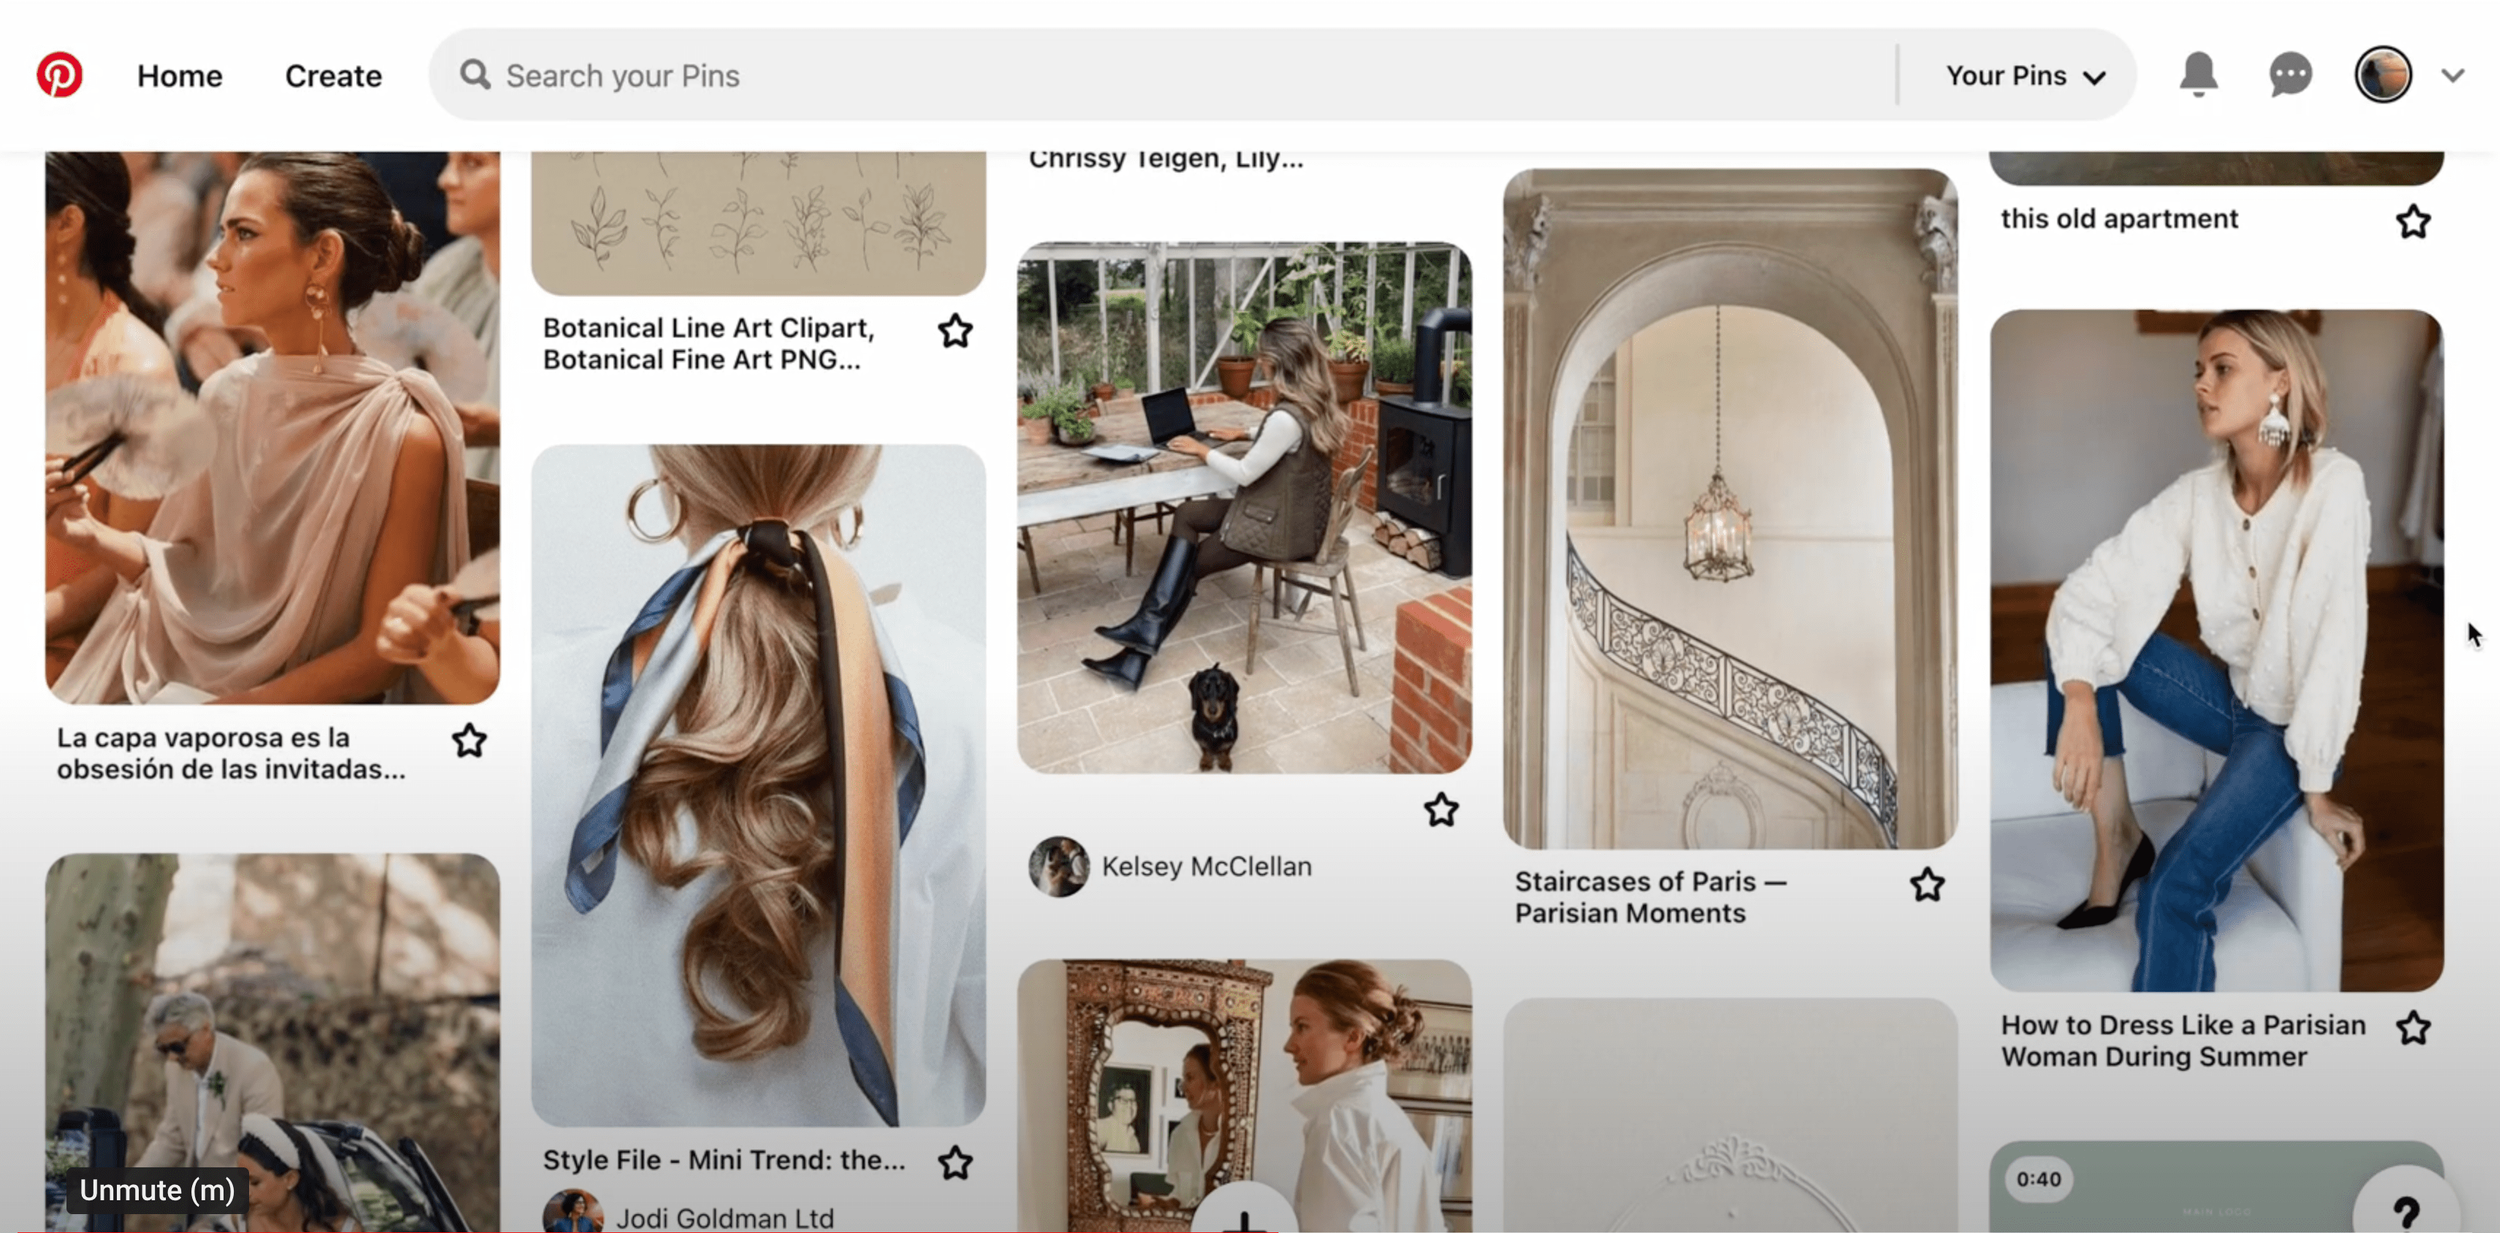Screen dimensions: 2500x1233
Task: Open messages speech bubble icon
Action: pos(2290,75)
